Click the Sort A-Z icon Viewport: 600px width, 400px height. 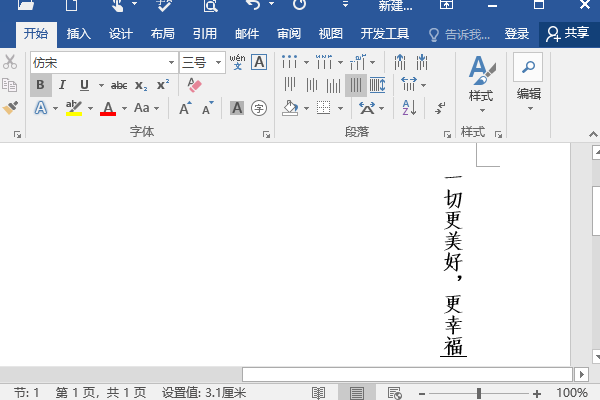tap(409, 108)
